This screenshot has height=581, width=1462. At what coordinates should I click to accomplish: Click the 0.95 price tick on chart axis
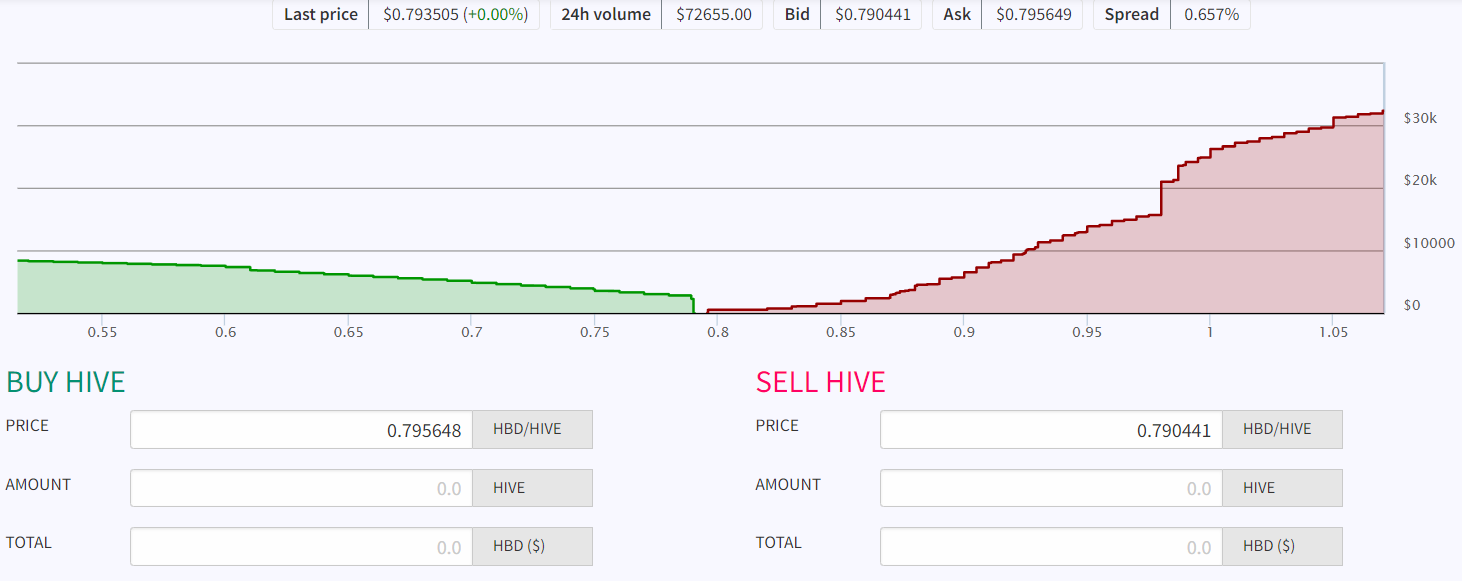coord(1086,332)
